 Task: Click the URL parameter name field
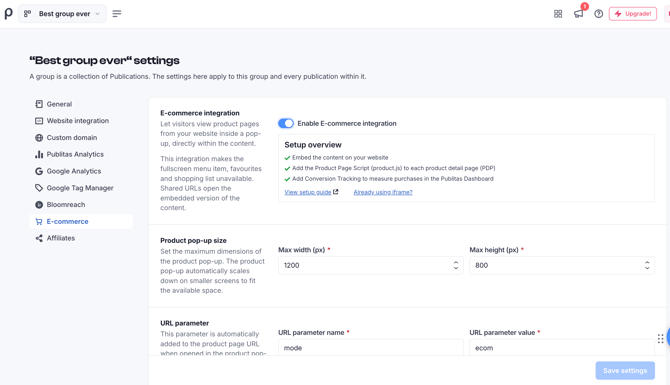[370, 347]
